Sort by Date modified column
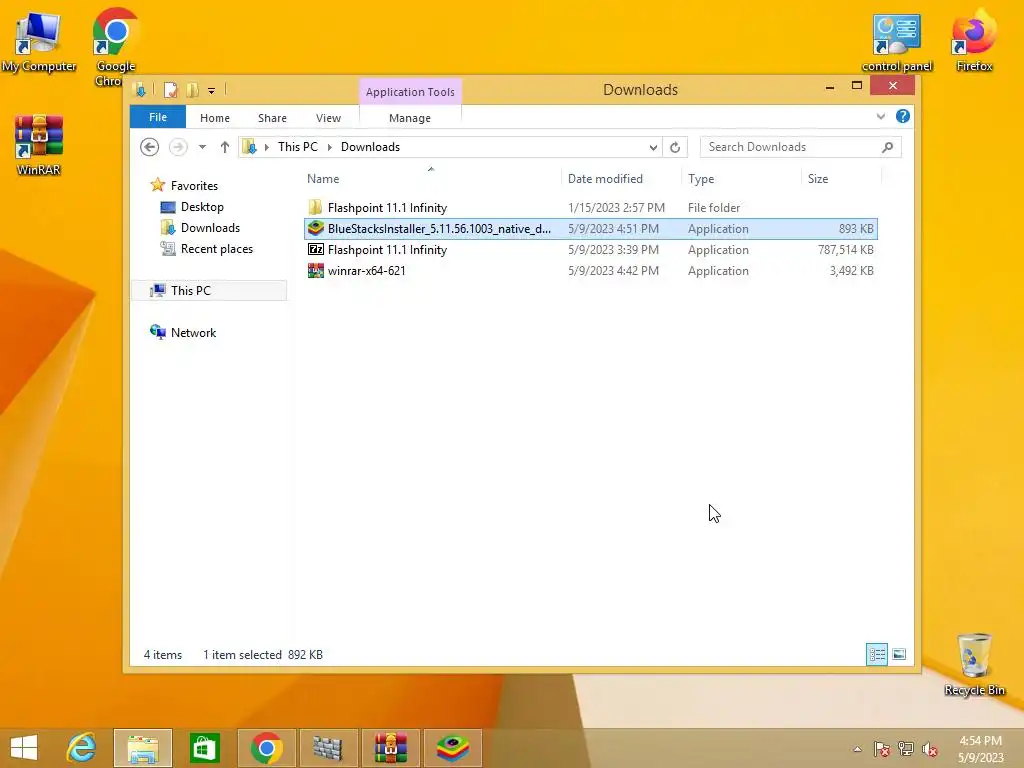Image resolution: width=1024 pixels, height=768 pixels. 621,178
